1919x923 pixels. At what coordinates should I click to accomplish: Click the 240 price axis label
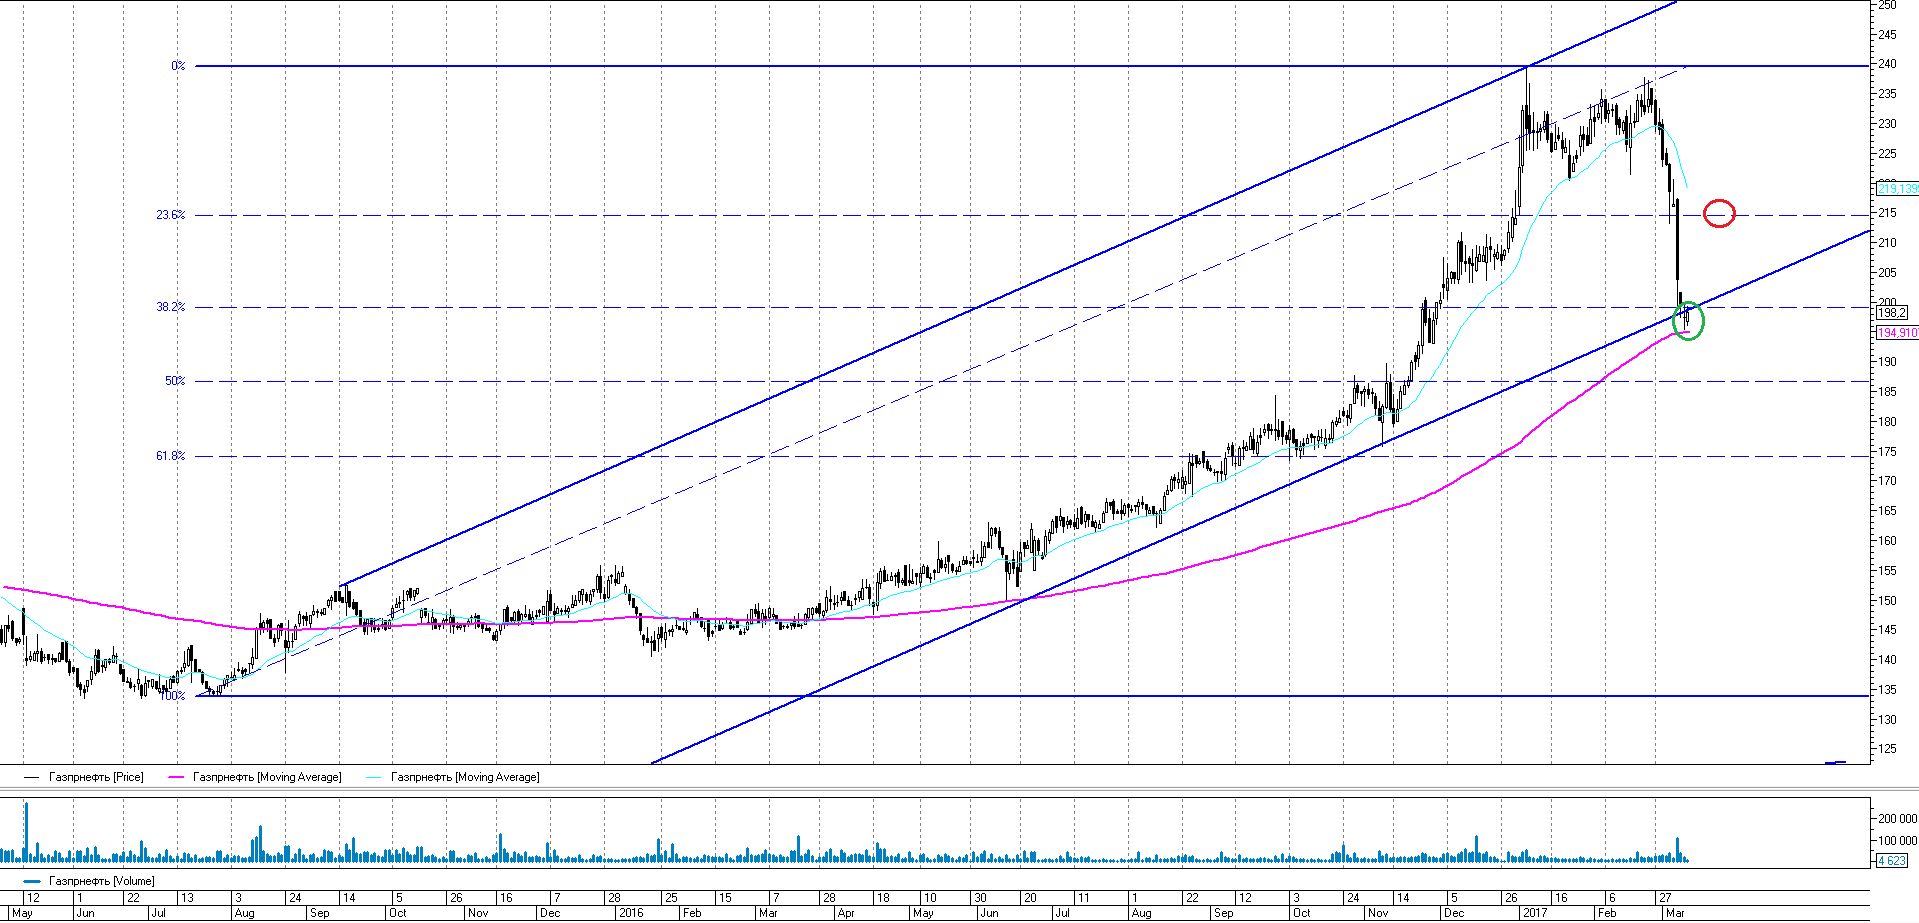point(1887,64)
